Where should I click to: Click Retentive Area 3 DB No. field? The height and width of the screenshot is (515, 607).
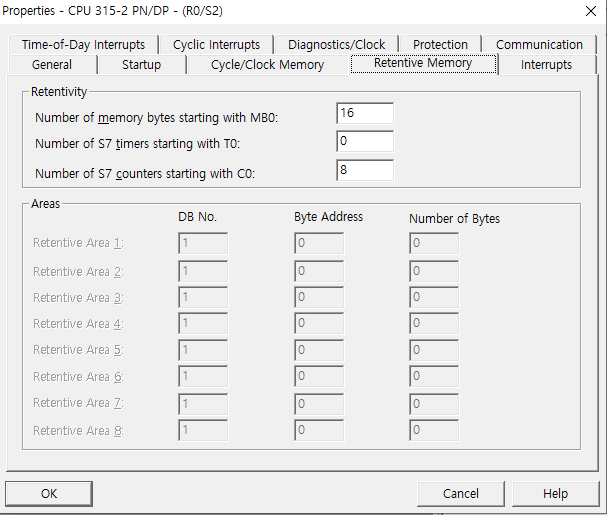[203, 297]
